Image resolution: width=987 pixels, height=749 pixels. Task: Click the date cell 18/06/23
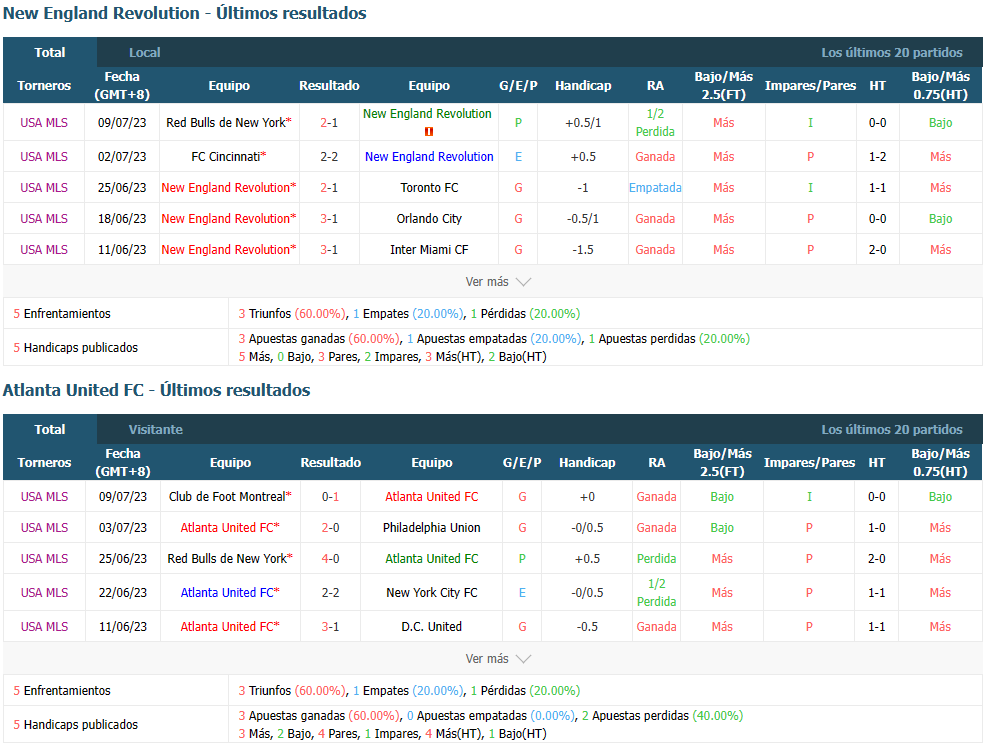(122, 218)
